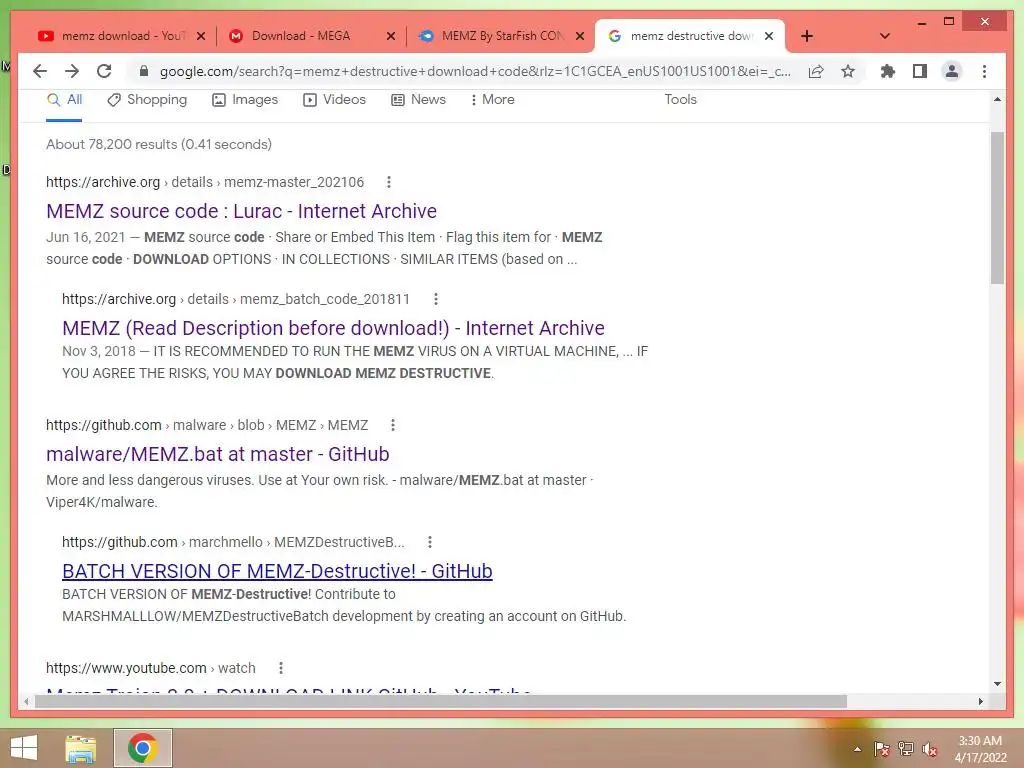The height and width of the screenshot is (768, 1024).
Task: Open Action Center flag tray icon
Action: click(x=881, y=749)
